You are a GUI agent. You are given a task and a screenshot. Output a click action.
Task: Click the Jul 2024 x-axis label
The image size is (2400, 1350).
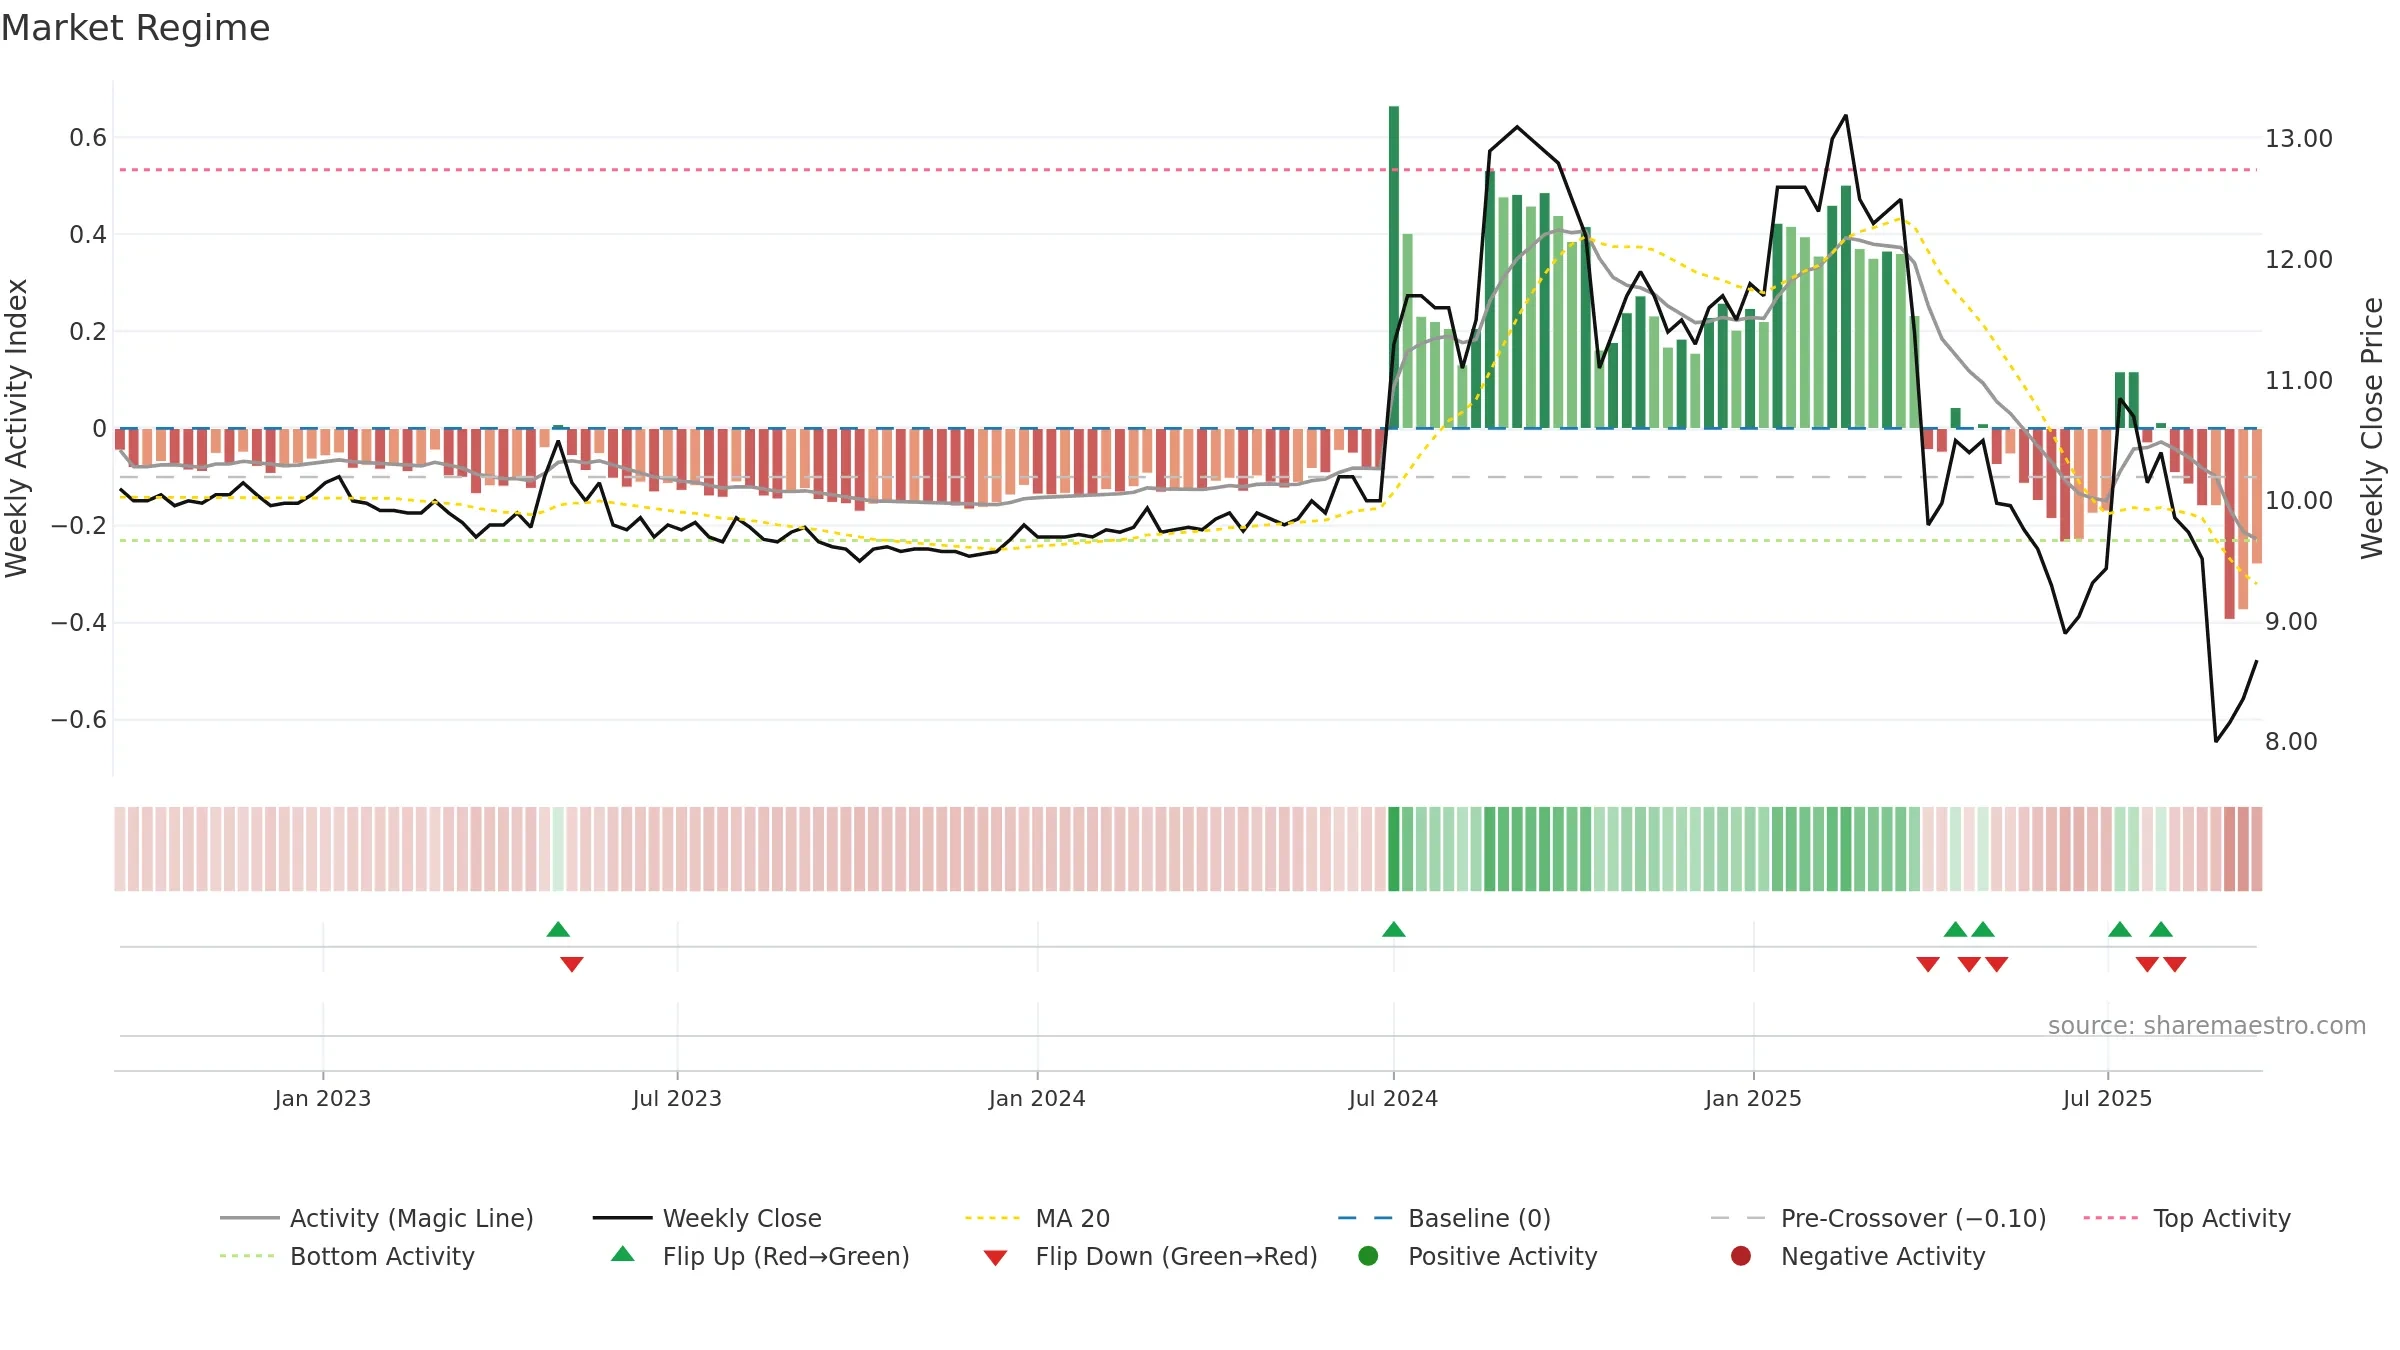pyautogui.click(x=1393, y=1099)
